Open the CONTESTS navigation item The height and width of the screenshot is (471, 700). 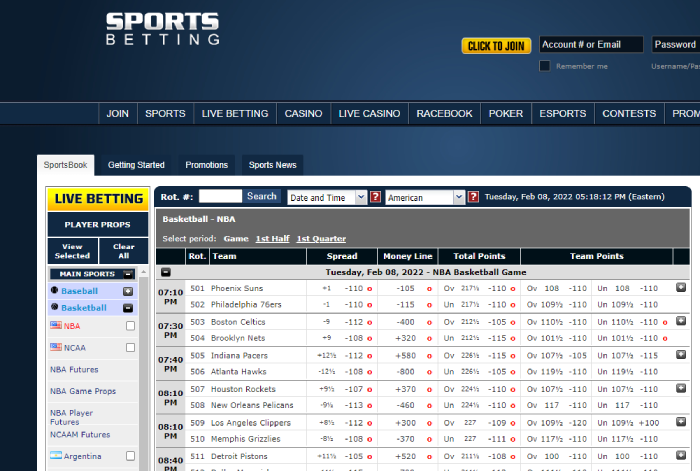tap(629, 113)
